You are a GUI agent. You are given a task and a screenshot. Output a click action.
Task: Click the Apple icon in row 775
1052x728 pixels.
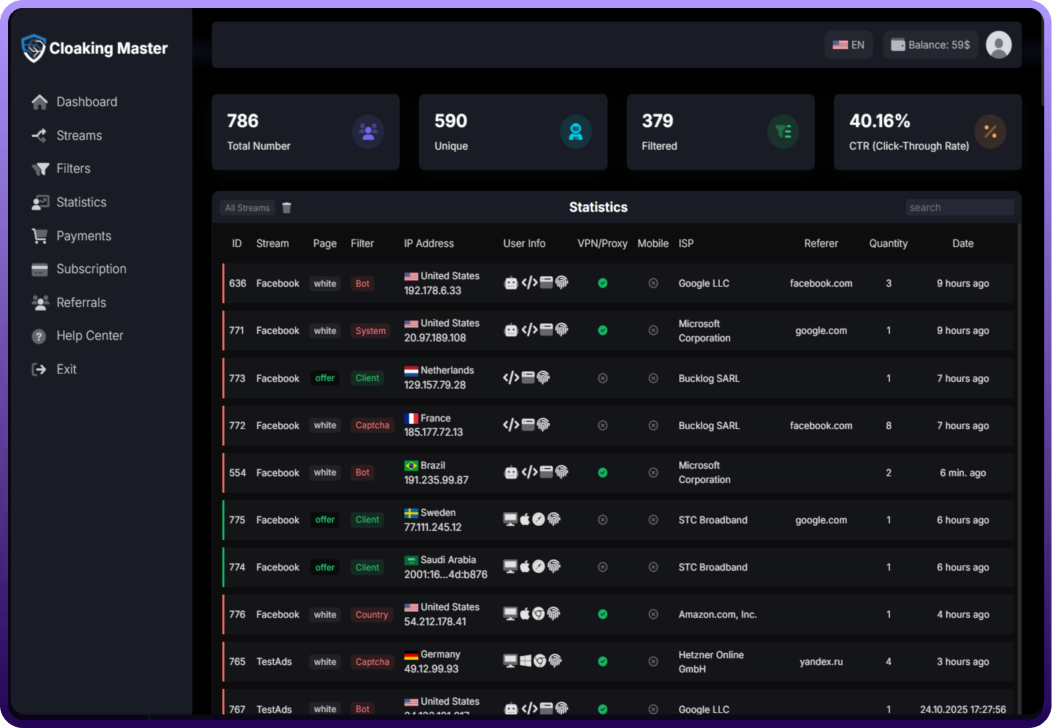point(525,520)
